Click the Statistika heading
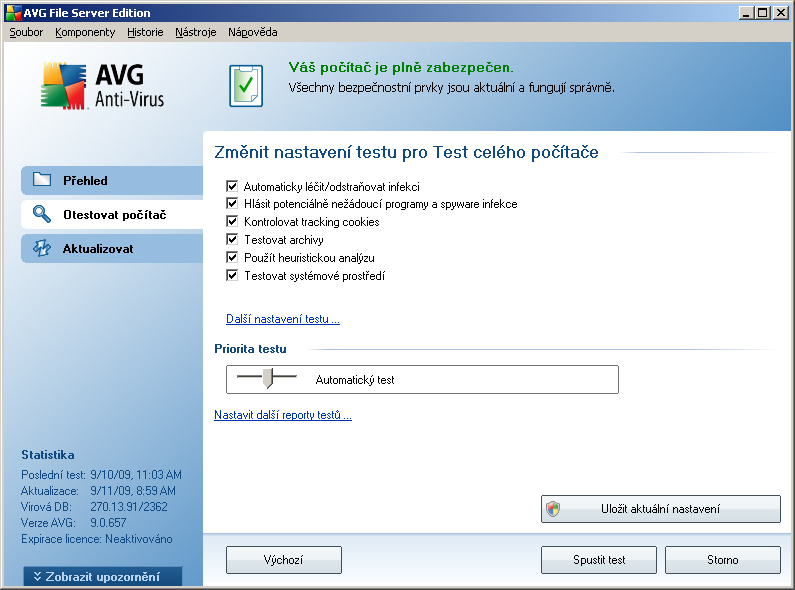Viewport: 795px width, 590px height. pos(48,454)
